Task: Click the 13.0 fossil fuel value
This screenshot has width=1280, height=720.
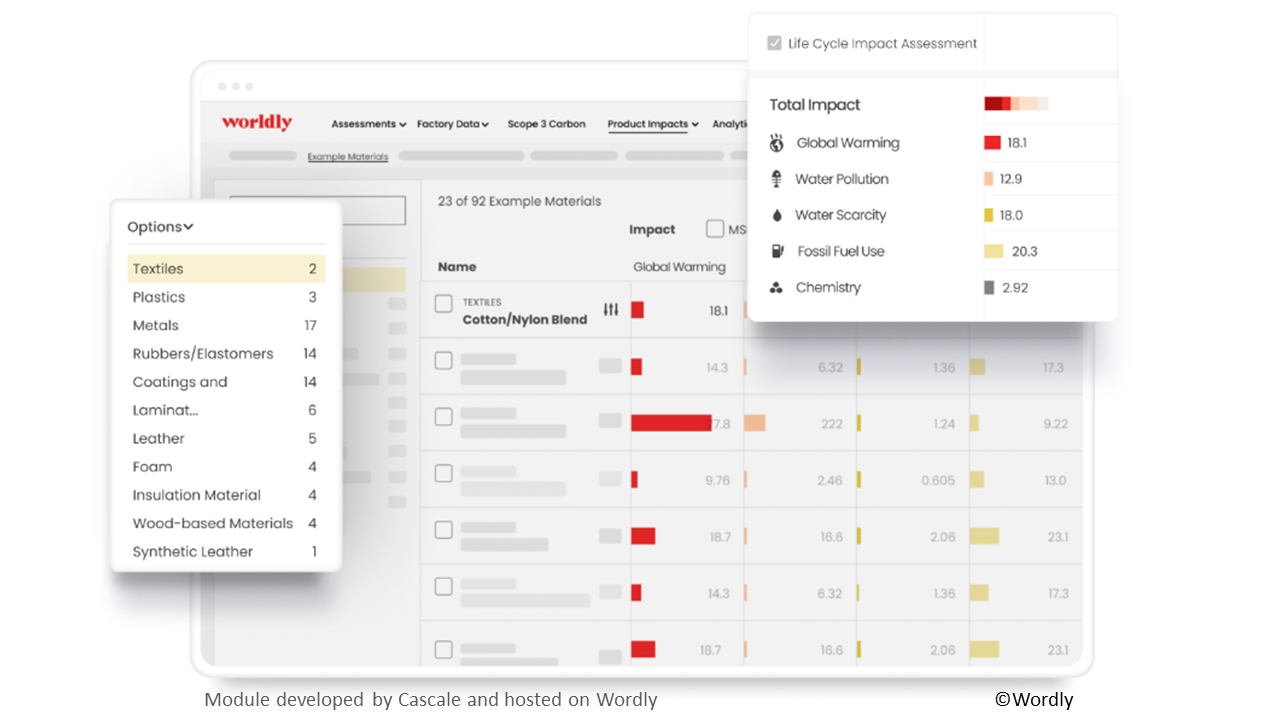Action: (x=1055, y=481)
